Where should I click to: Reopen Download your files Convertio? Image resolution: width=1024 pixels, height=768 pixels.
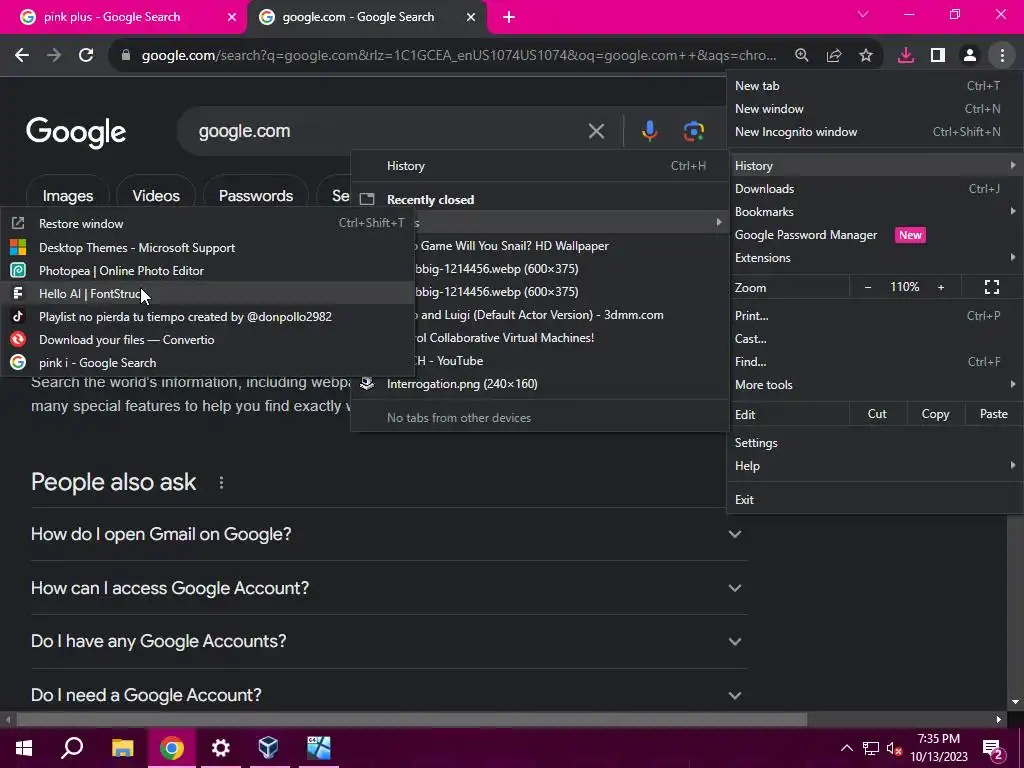pos(207,340)
